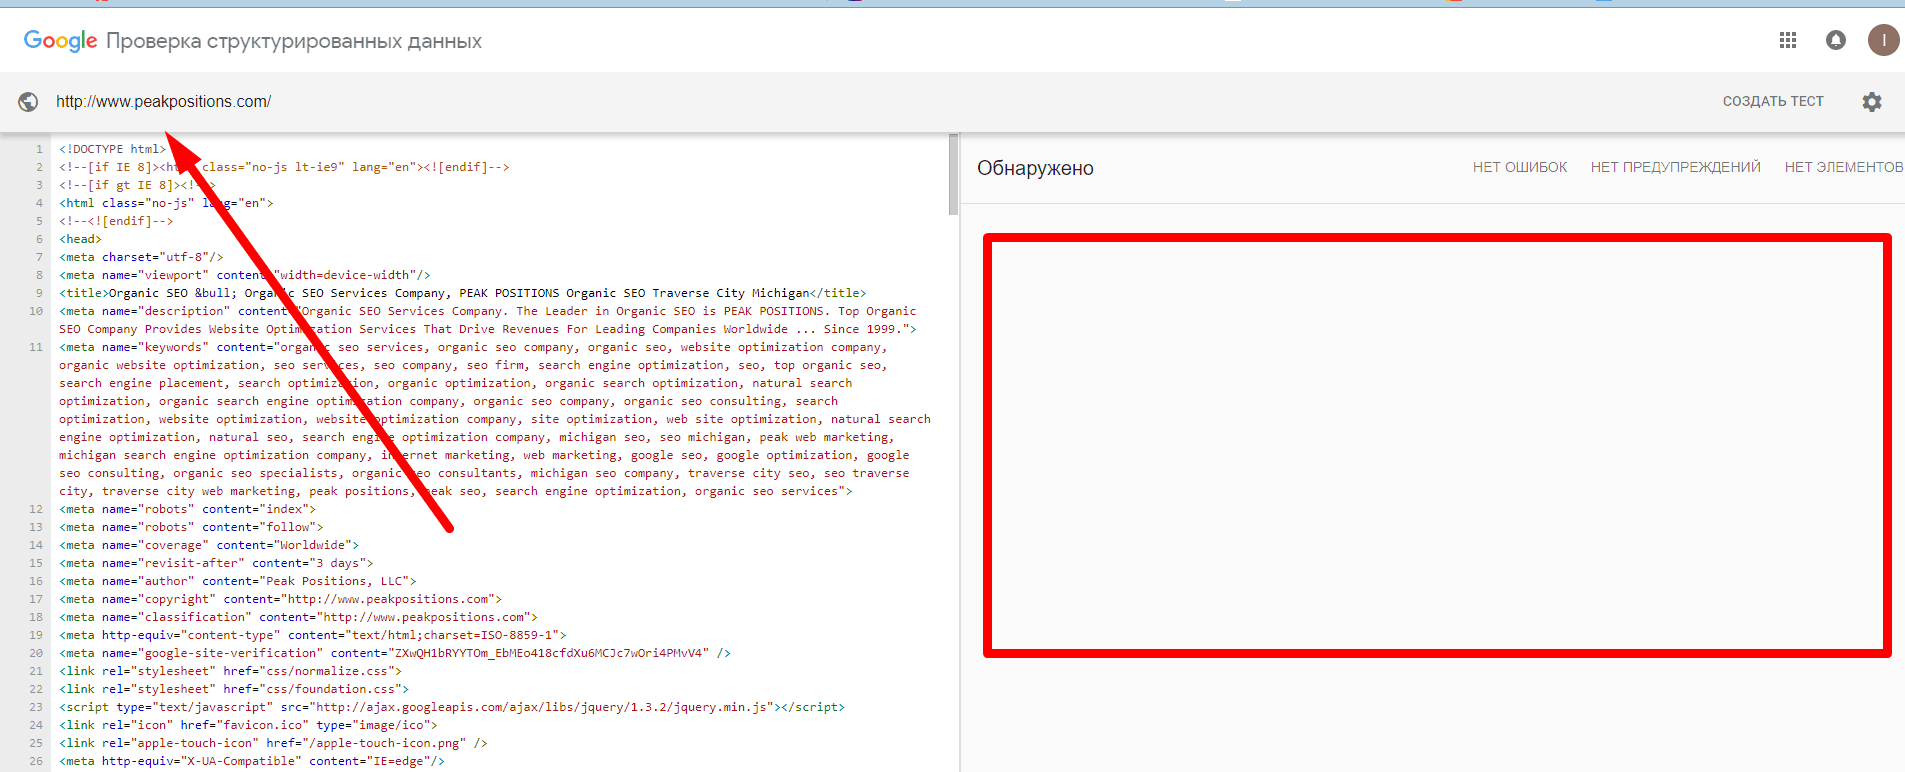Click the title tag code line
1905x772 pixels.
point(462,293)
